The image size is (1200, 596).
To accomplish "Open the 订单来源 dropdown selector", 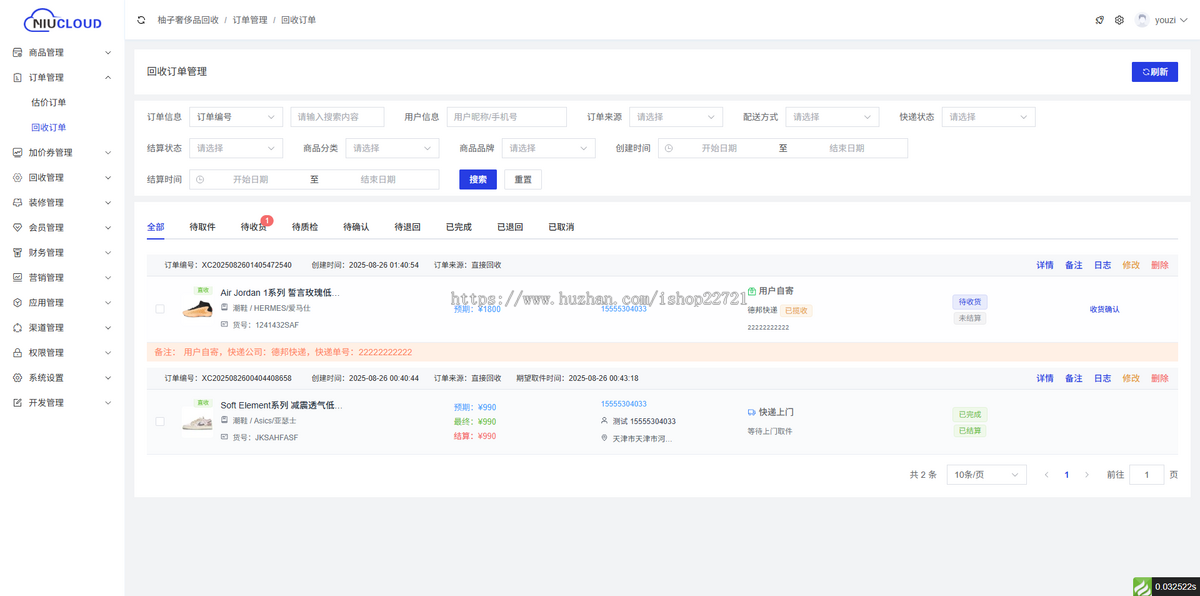I will (675, 116).
